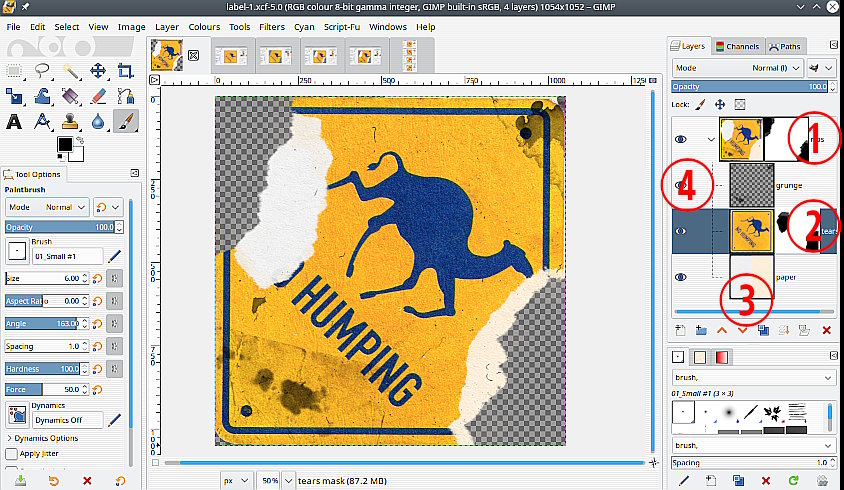This screenshot has width=844, height=490.
Task: Select the Text tool in toolbox
Action: [x=15, y=122]
